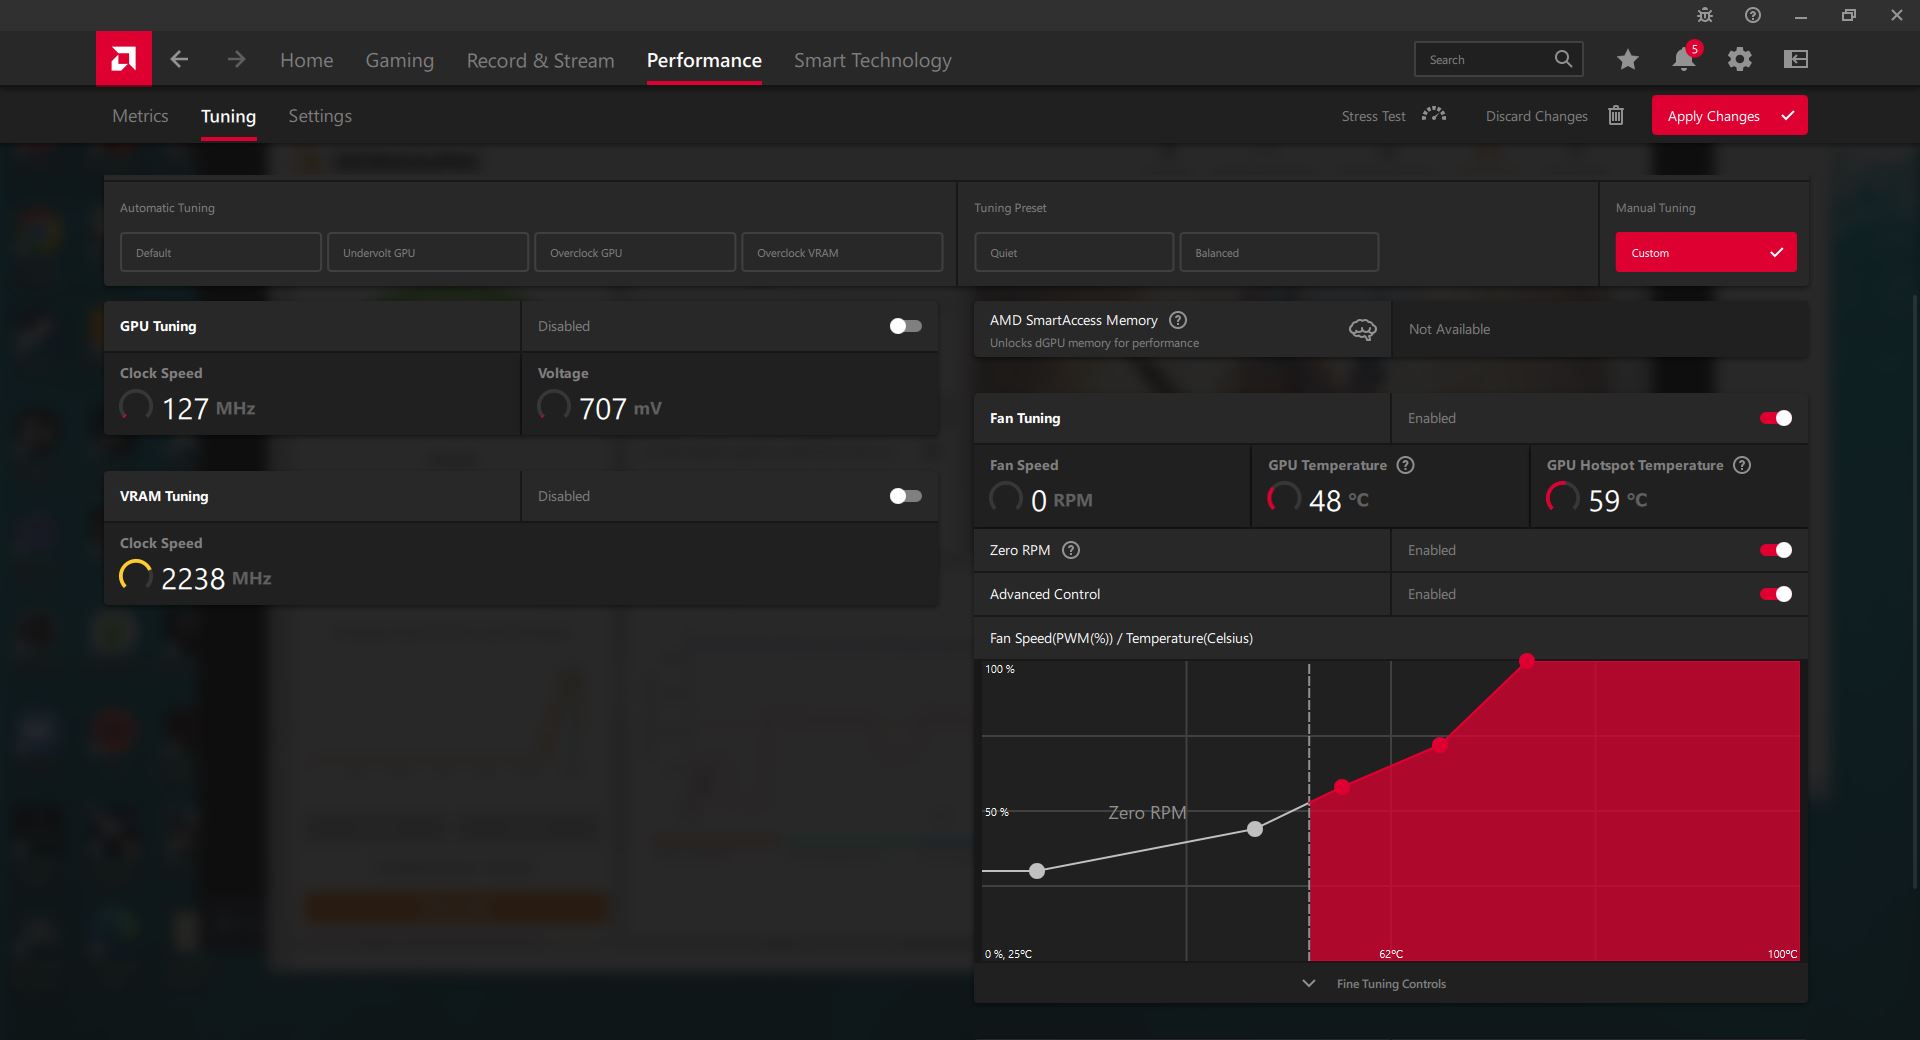Click the Discard Changes label
This screenshot has width=1920, height=1040.
[x=1536, y=116]
